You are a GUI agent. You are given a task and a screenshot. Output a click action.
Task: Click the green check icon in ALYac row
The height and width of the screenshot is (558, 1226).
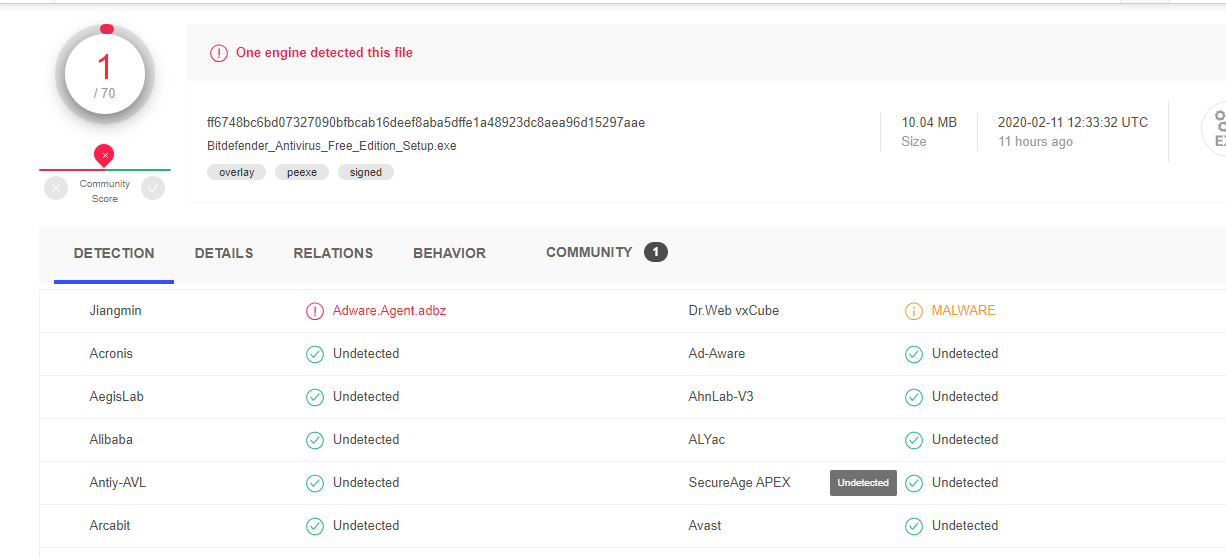tap(914, 440)
